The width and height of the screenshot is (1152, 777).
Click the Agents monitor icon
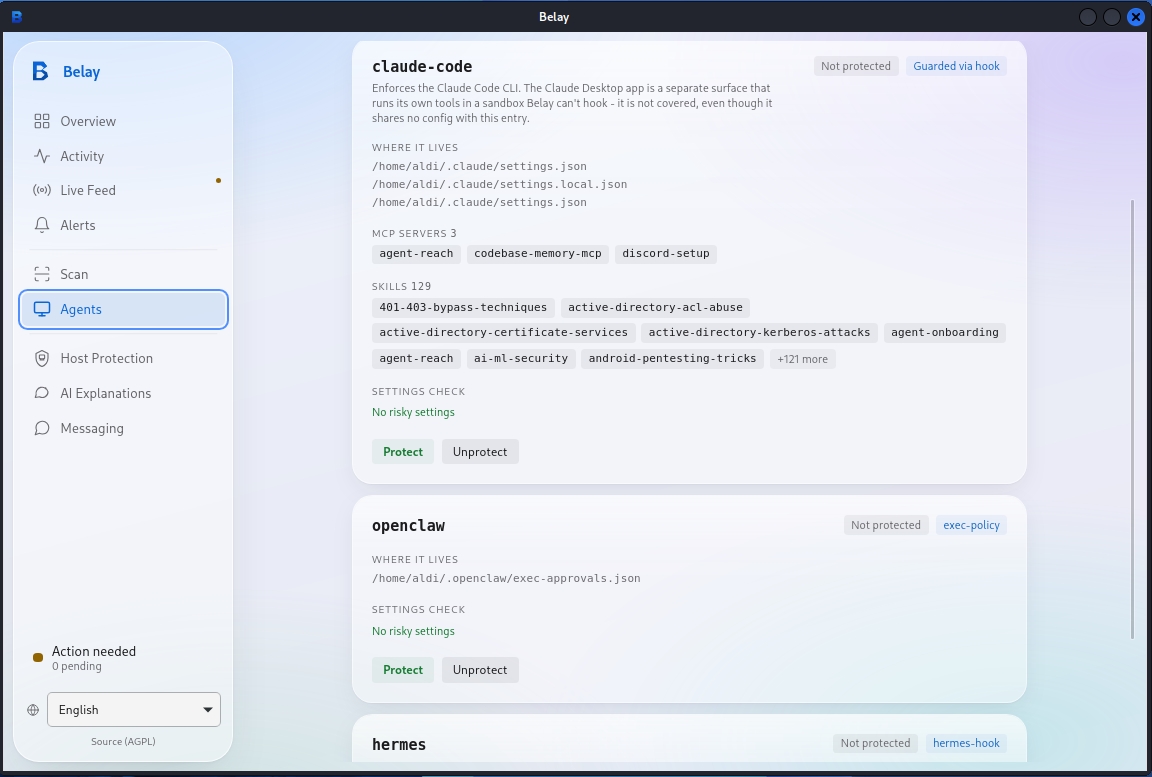pos(42,309)
